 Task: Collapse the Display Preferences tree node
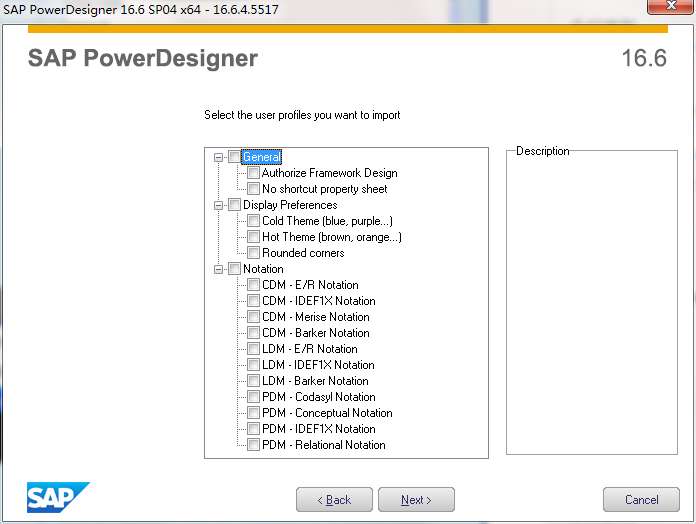218,205
